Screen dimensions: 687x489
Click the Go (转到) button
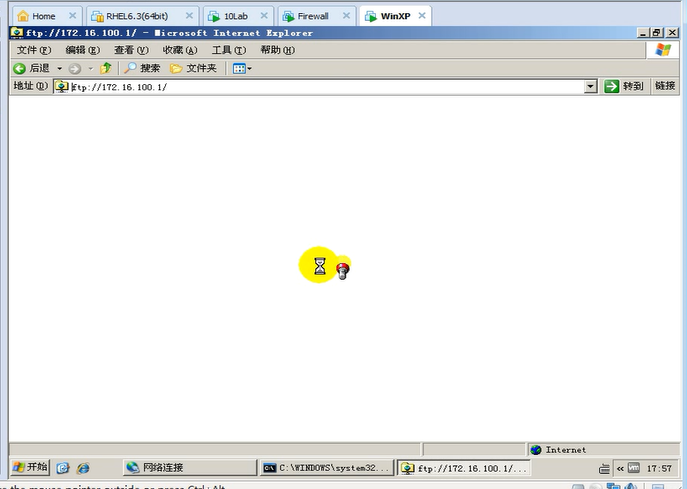[x=624, y=87]
